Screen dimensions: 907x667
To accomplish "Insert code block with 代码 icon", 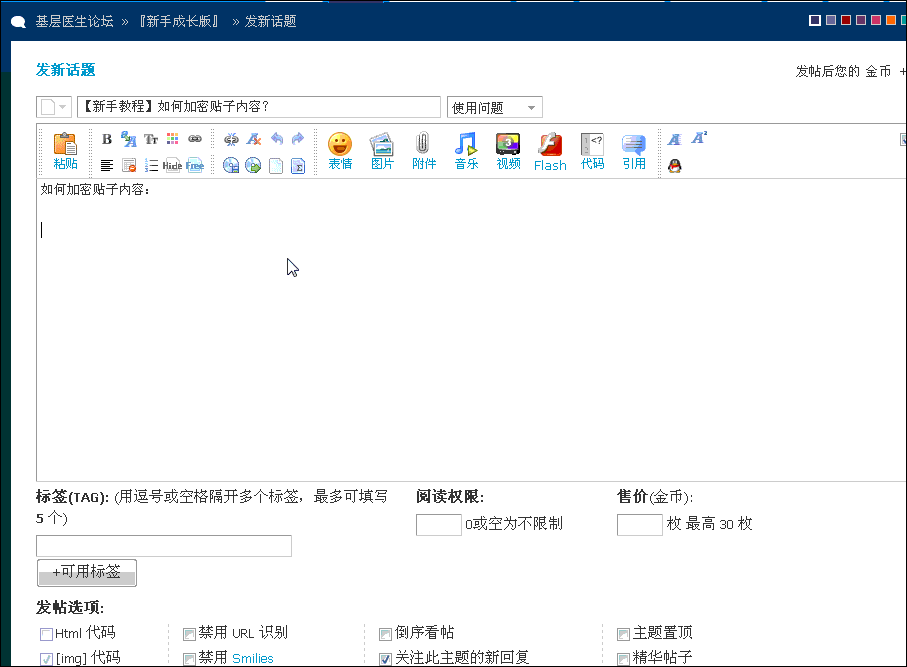I will (x=592, y=150).
